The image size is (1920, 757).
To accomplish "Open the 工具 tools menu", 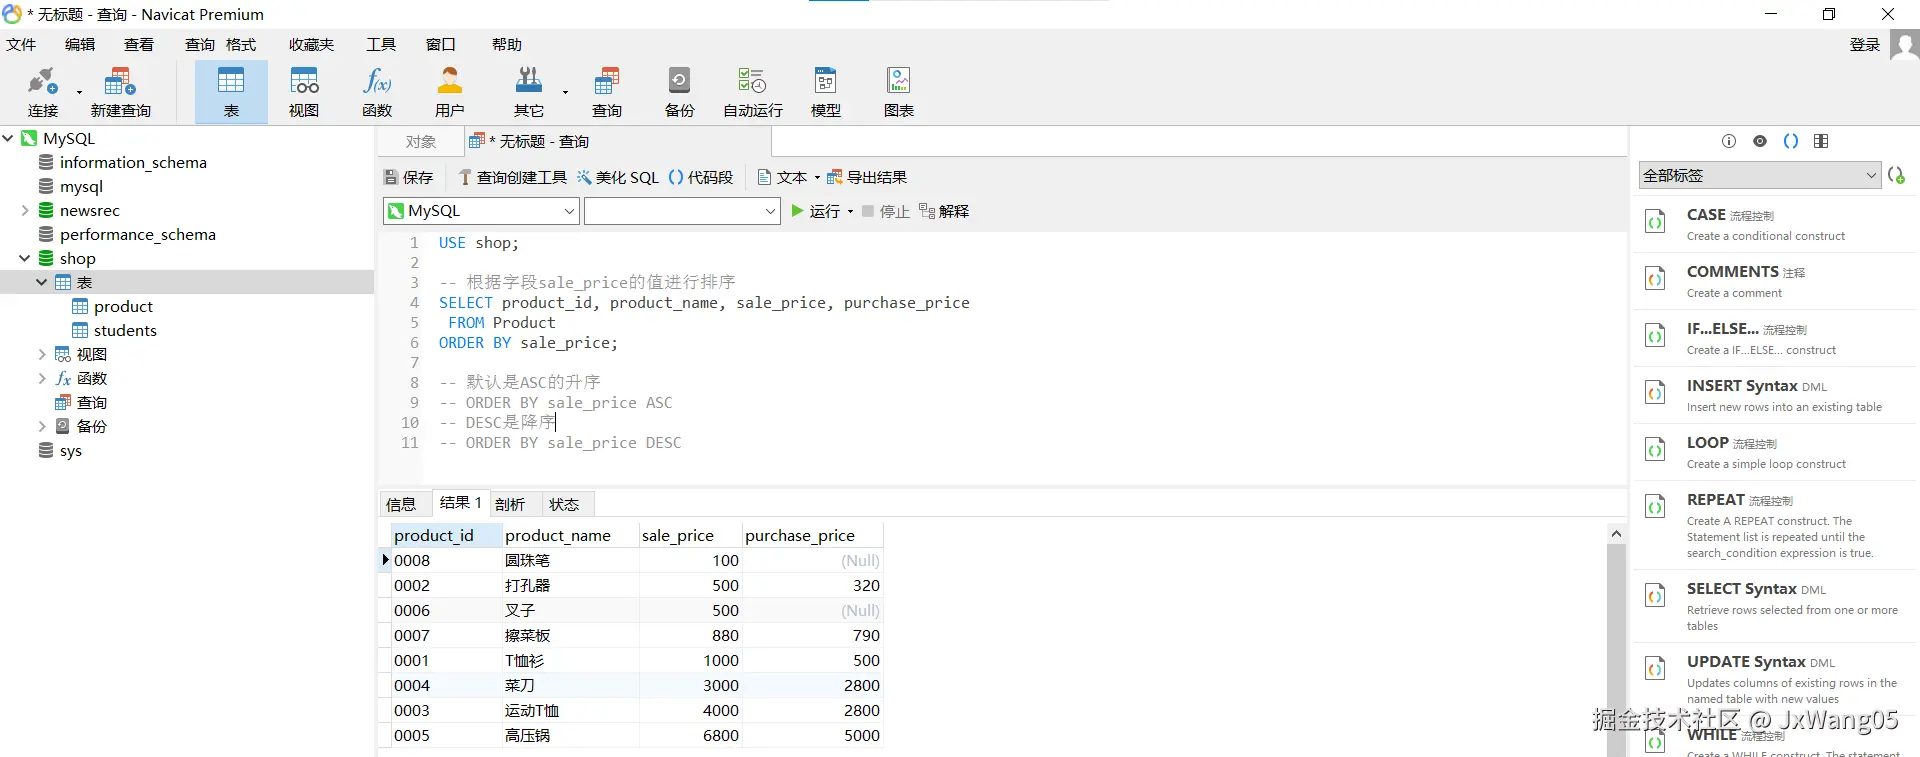I will [x=381, y=45].
